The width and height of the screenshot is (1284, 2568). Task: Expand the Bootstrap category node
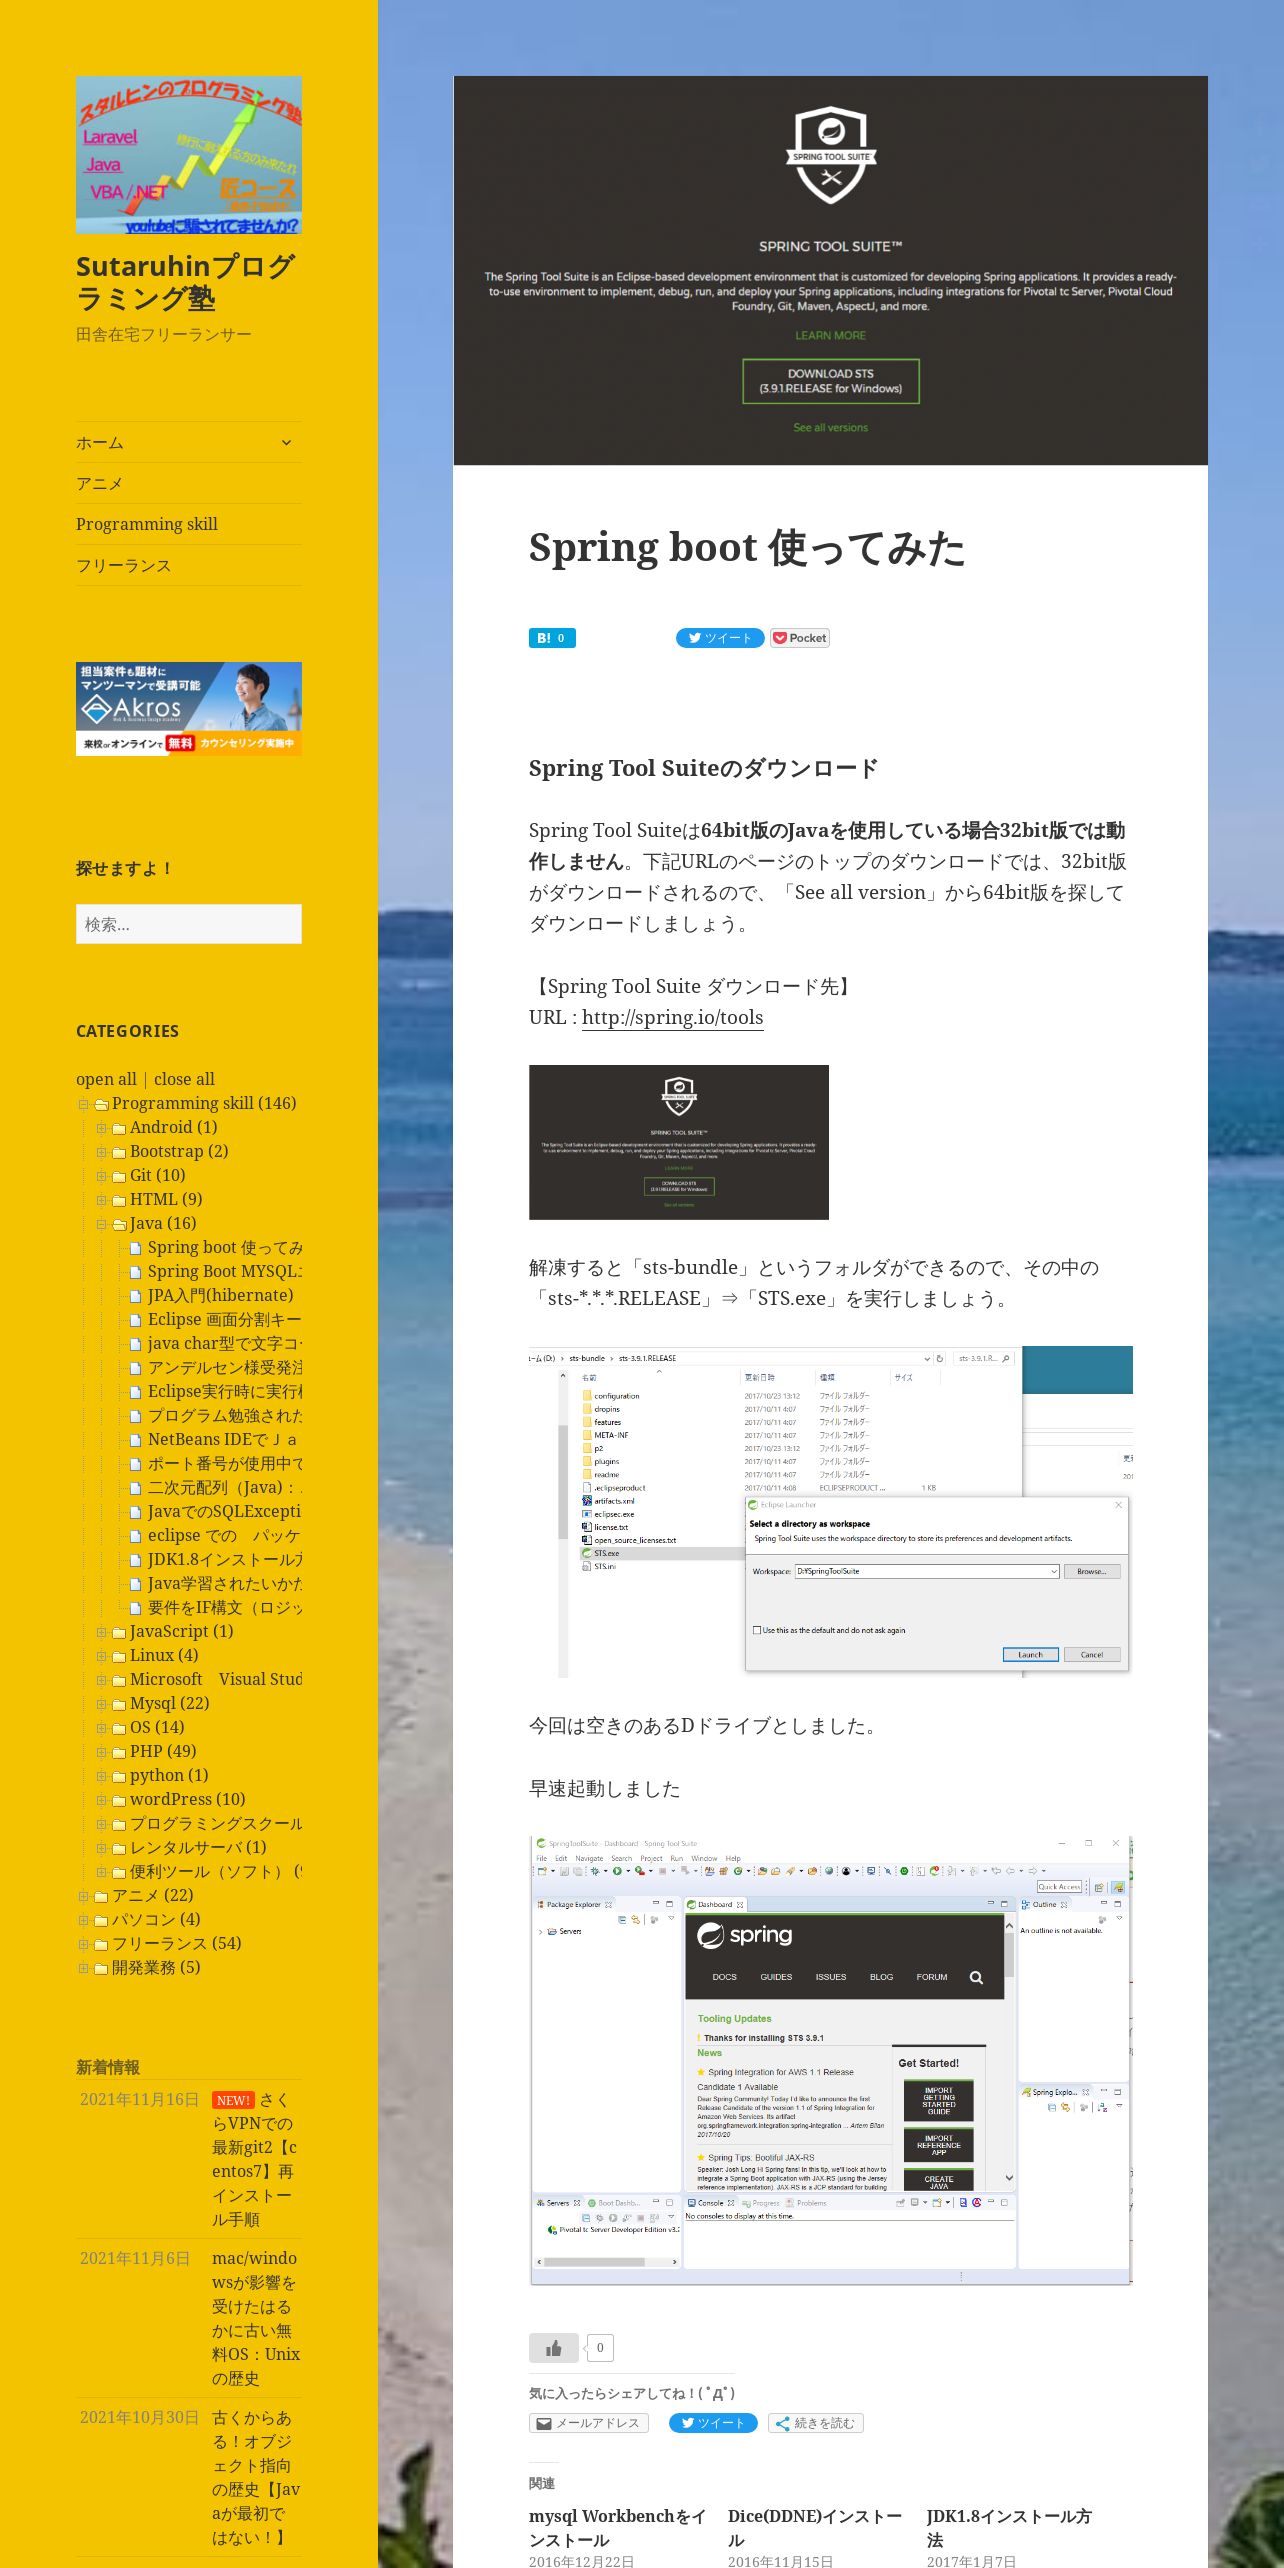click(x=102, y=1152)
